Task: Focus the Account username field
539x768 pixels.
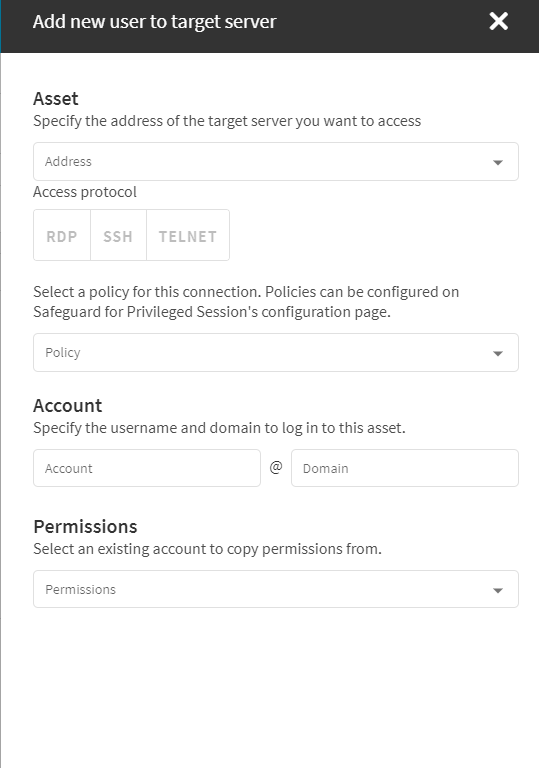Action: pos(147,468)
